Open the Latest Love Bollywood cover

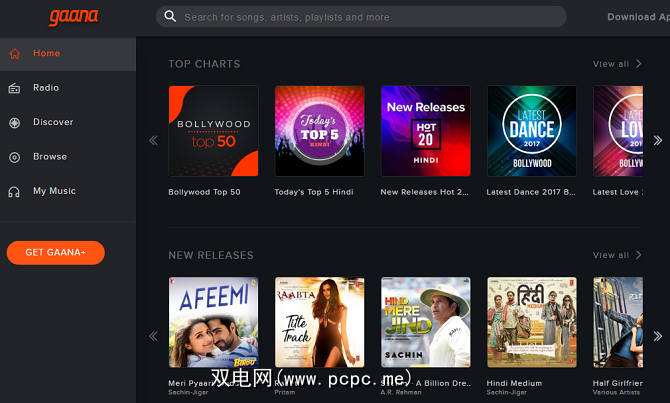coord(618,131)
